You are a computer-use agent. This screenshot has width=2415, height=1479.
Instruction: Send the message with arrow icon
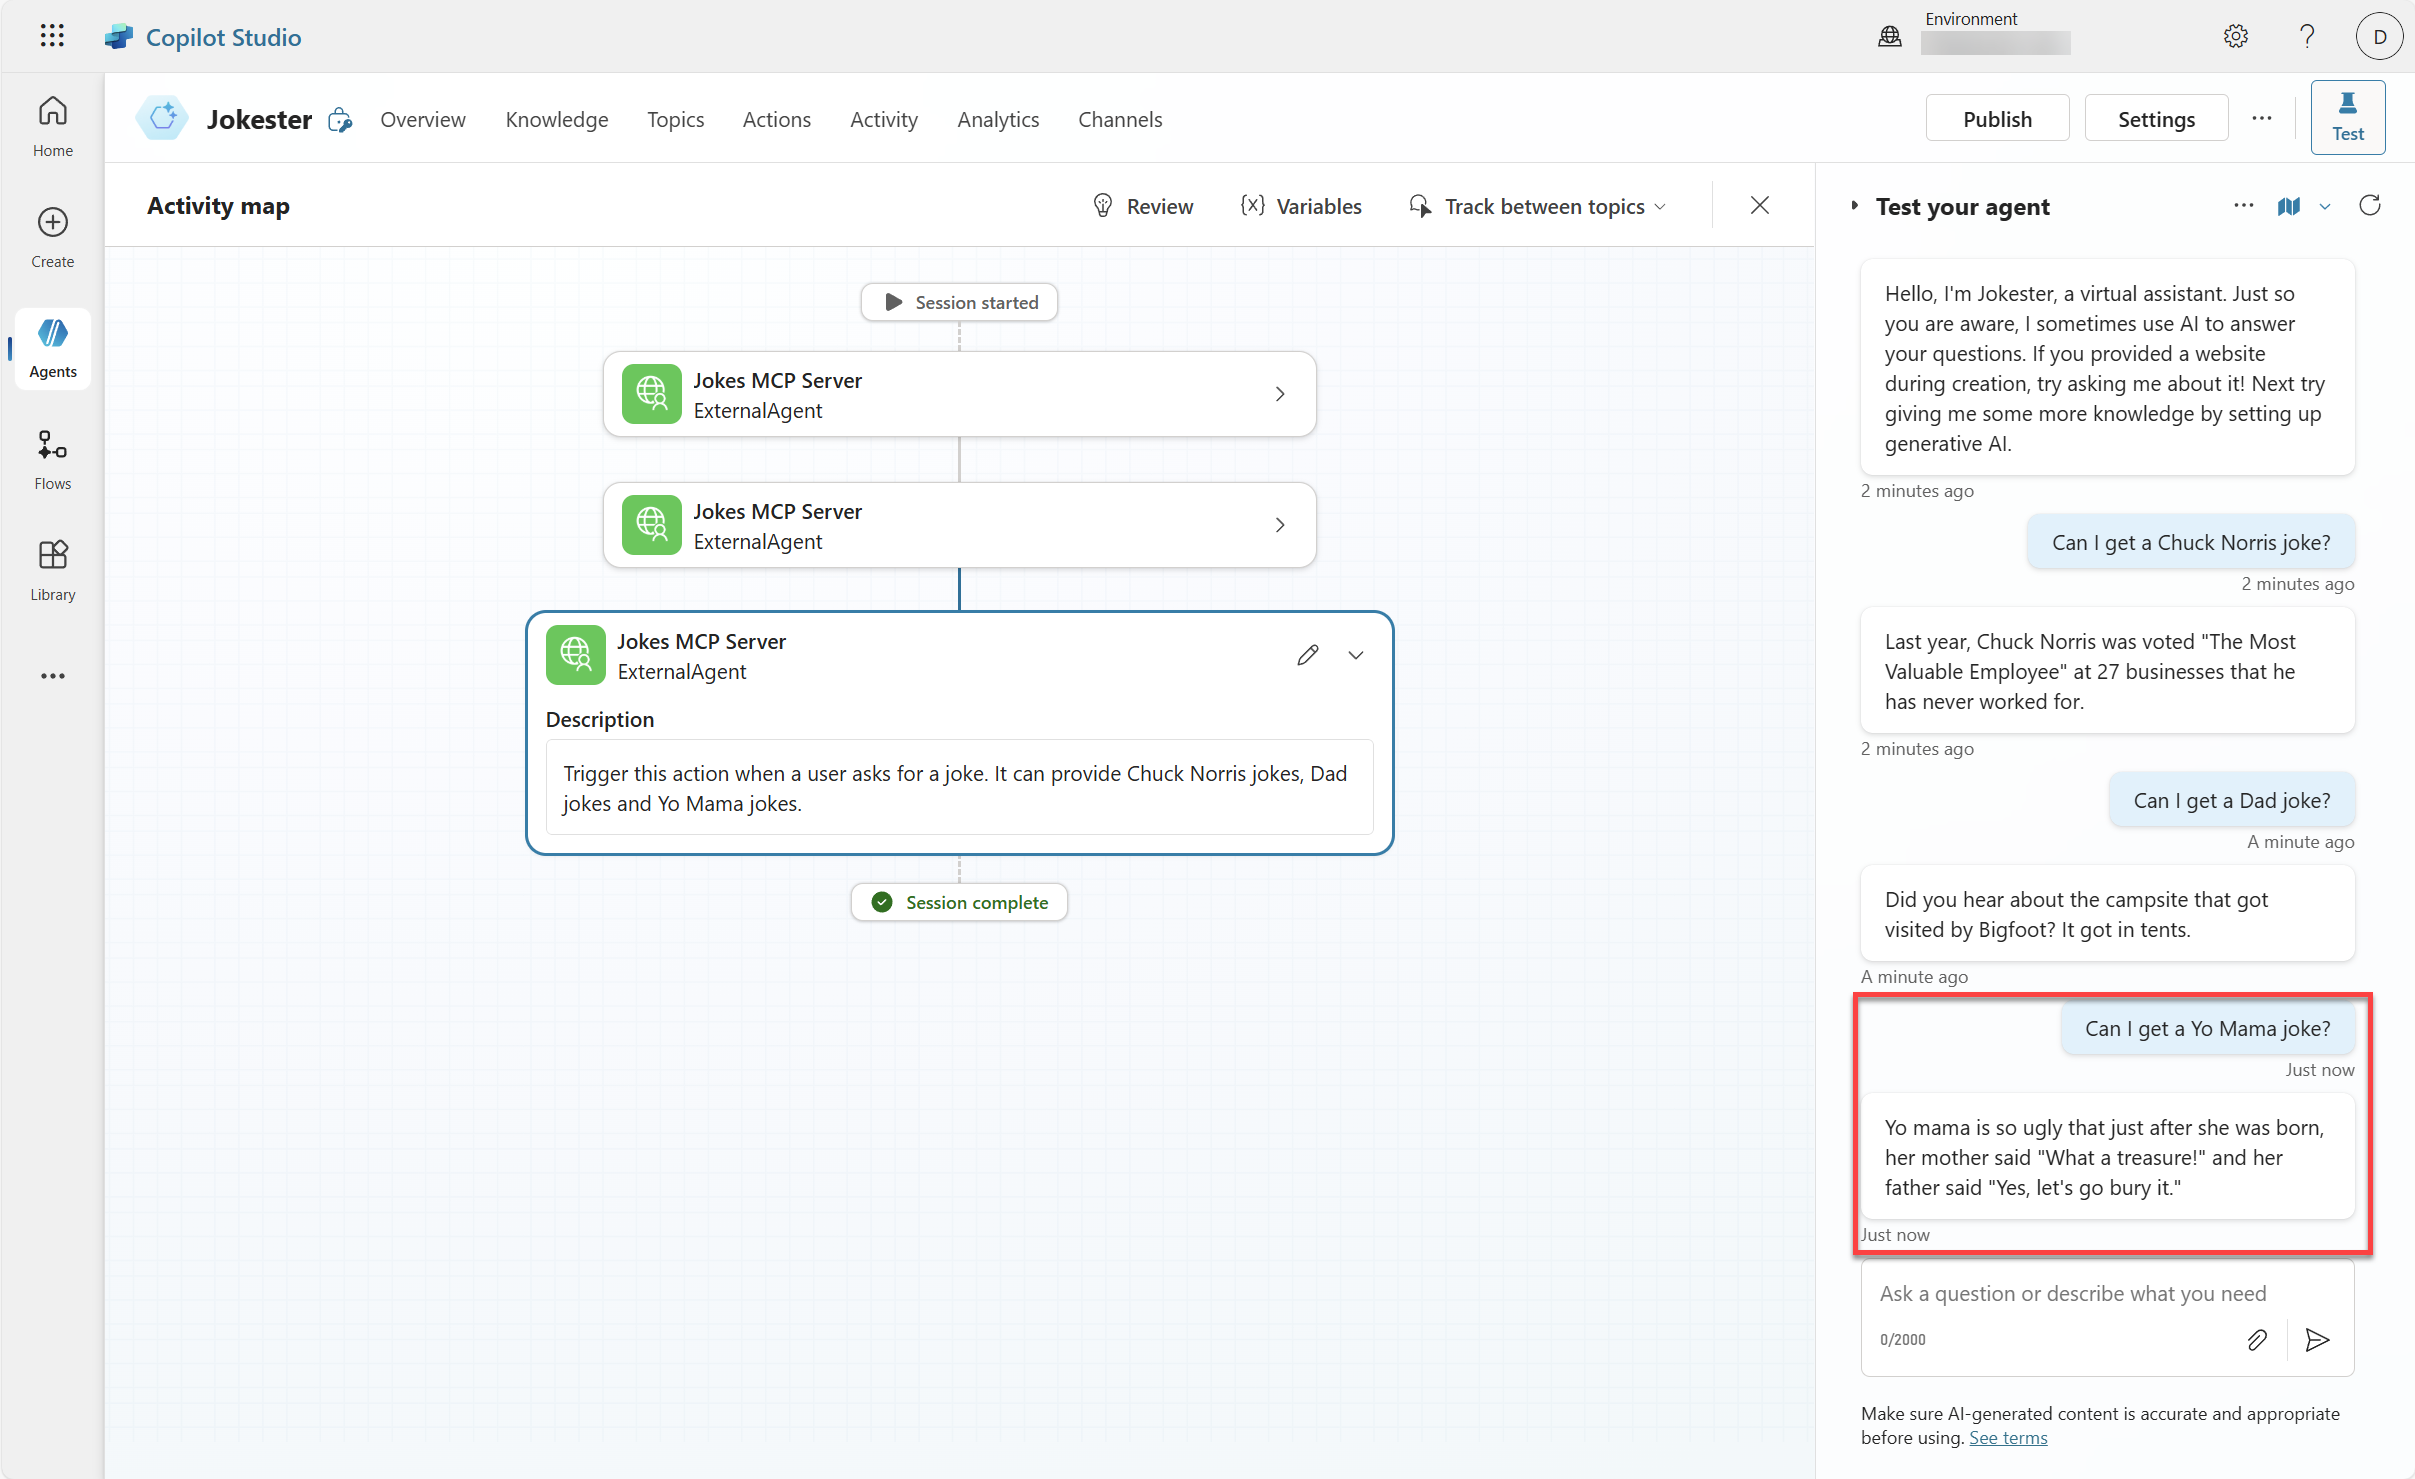point(2317,1339)
